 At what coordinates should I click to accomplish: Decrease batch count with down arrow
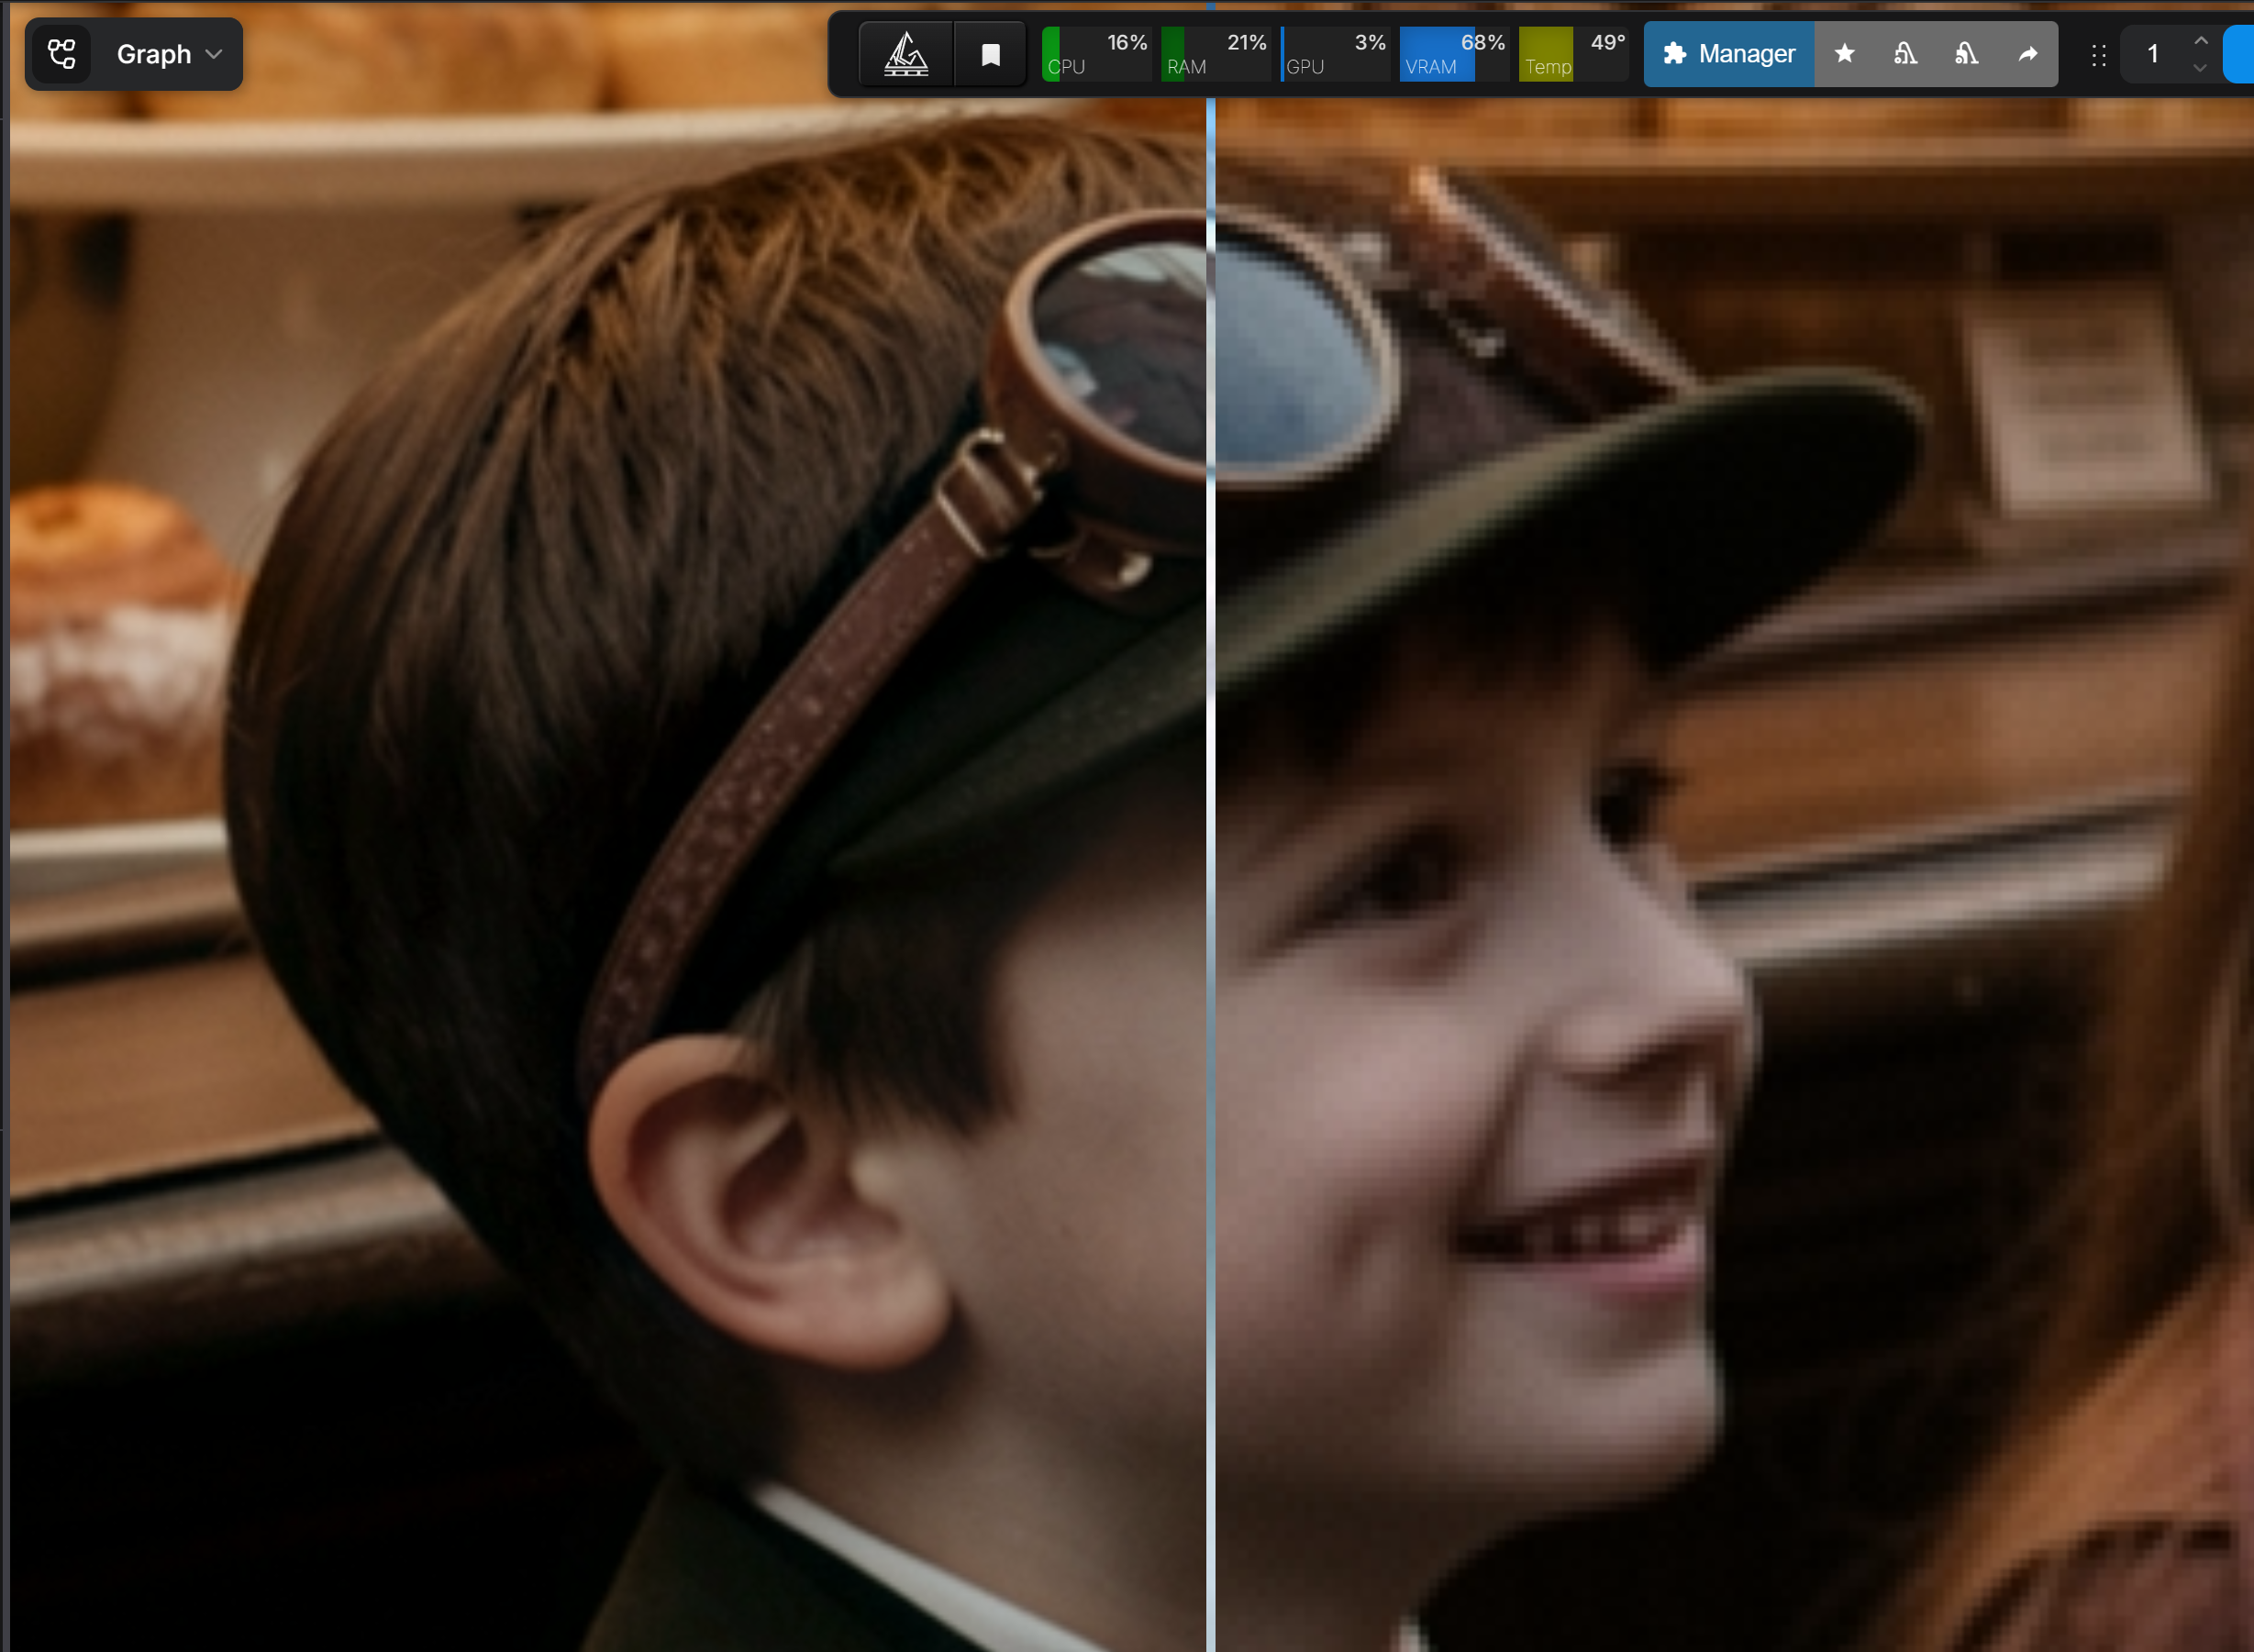pyautogui.click(x=2201, y=68)
